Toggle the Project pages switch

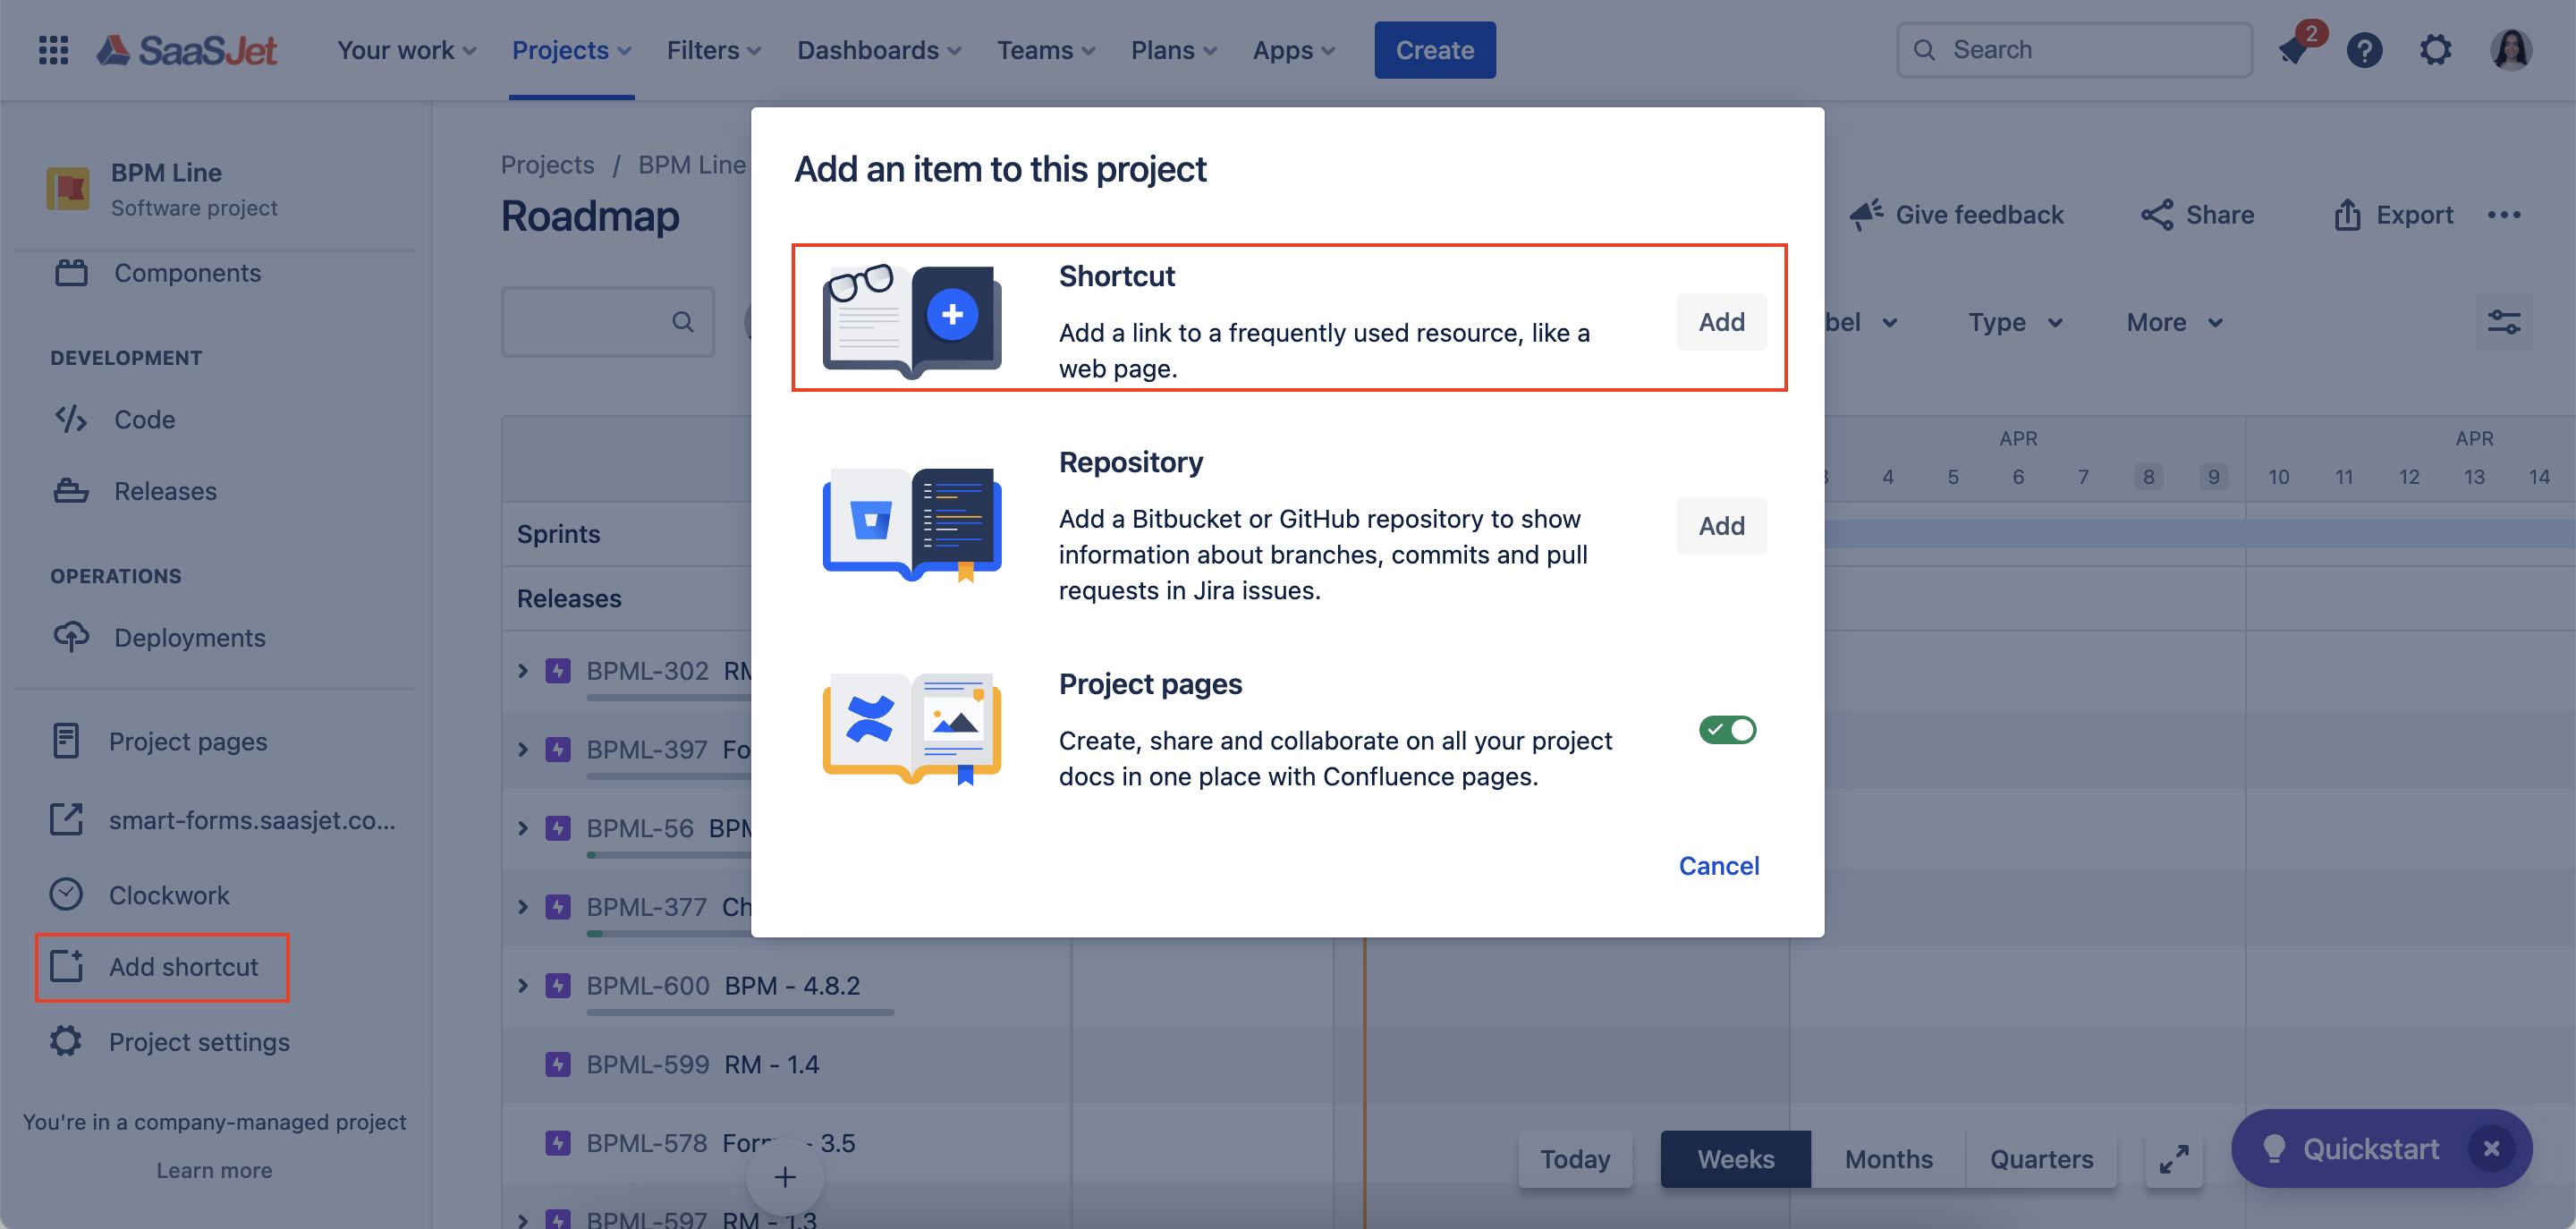click(1726, 730)
